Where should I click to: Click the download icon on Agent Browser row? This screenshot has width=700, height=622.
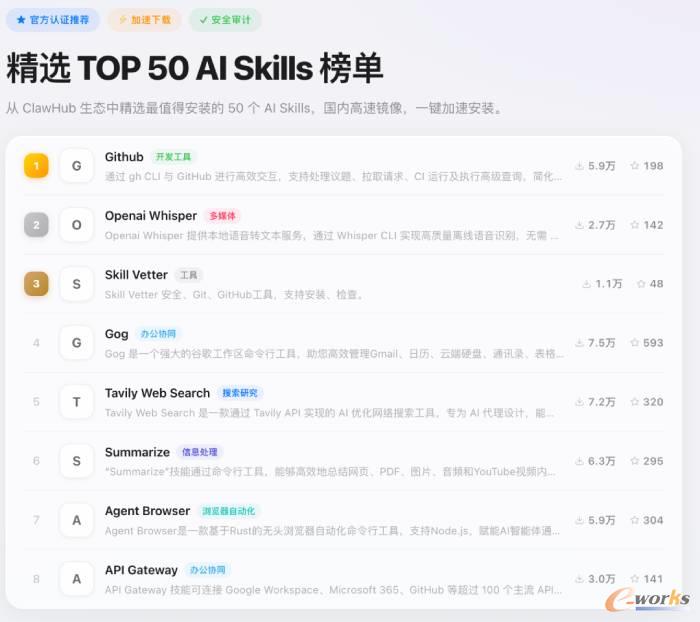tap(579, 520)
